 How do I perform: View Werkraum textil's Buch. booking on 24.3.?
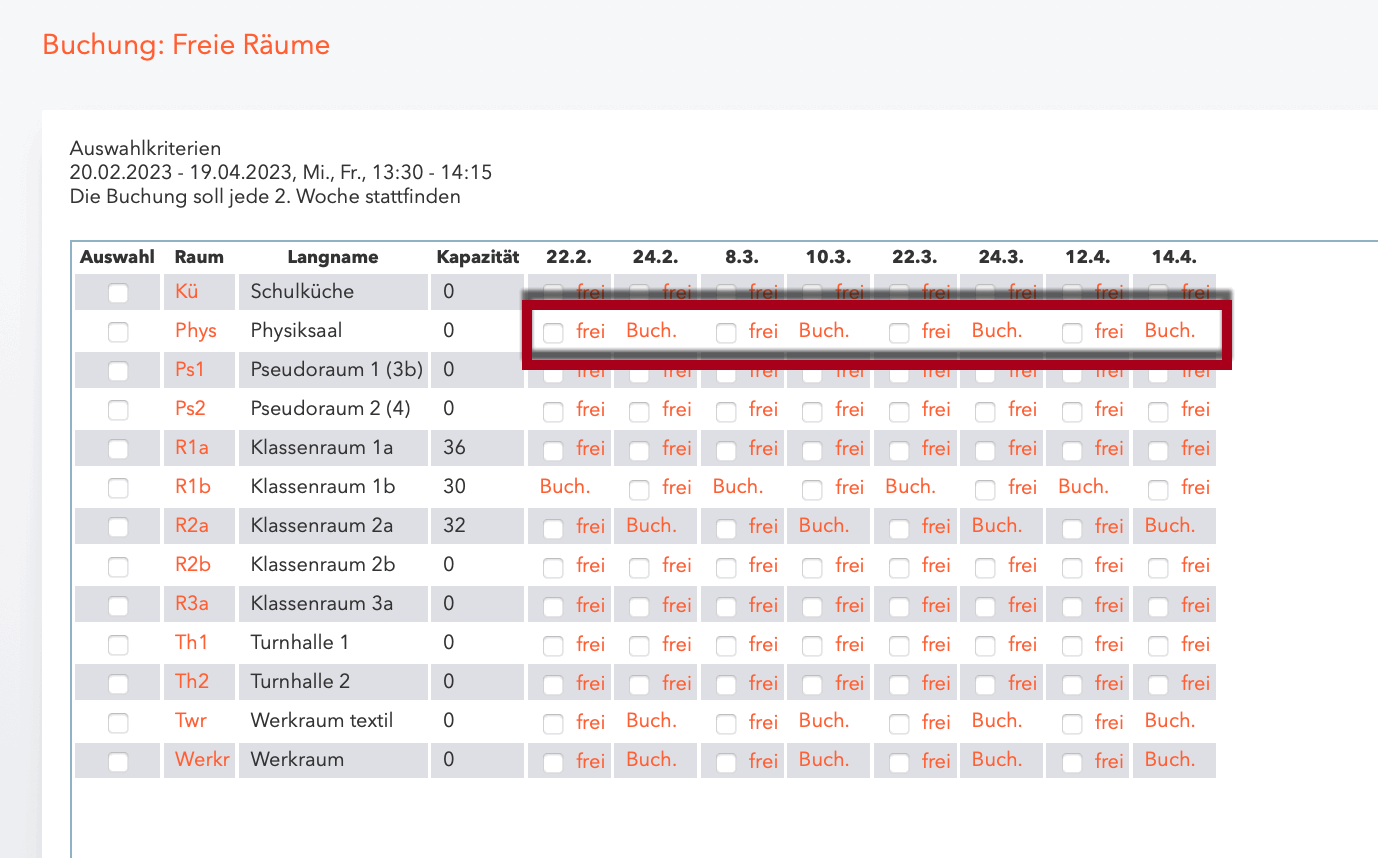pos(997,720)
